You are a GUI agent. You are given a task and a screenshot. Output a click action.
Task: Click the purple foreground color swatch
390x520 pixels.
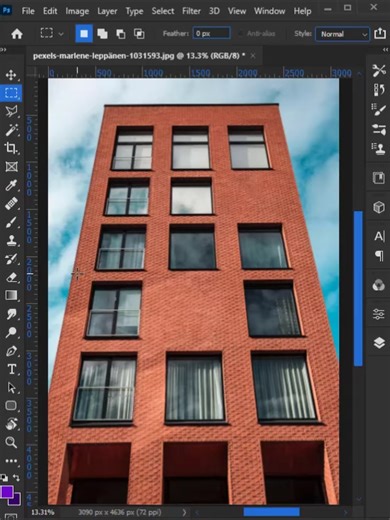(7, 491)
